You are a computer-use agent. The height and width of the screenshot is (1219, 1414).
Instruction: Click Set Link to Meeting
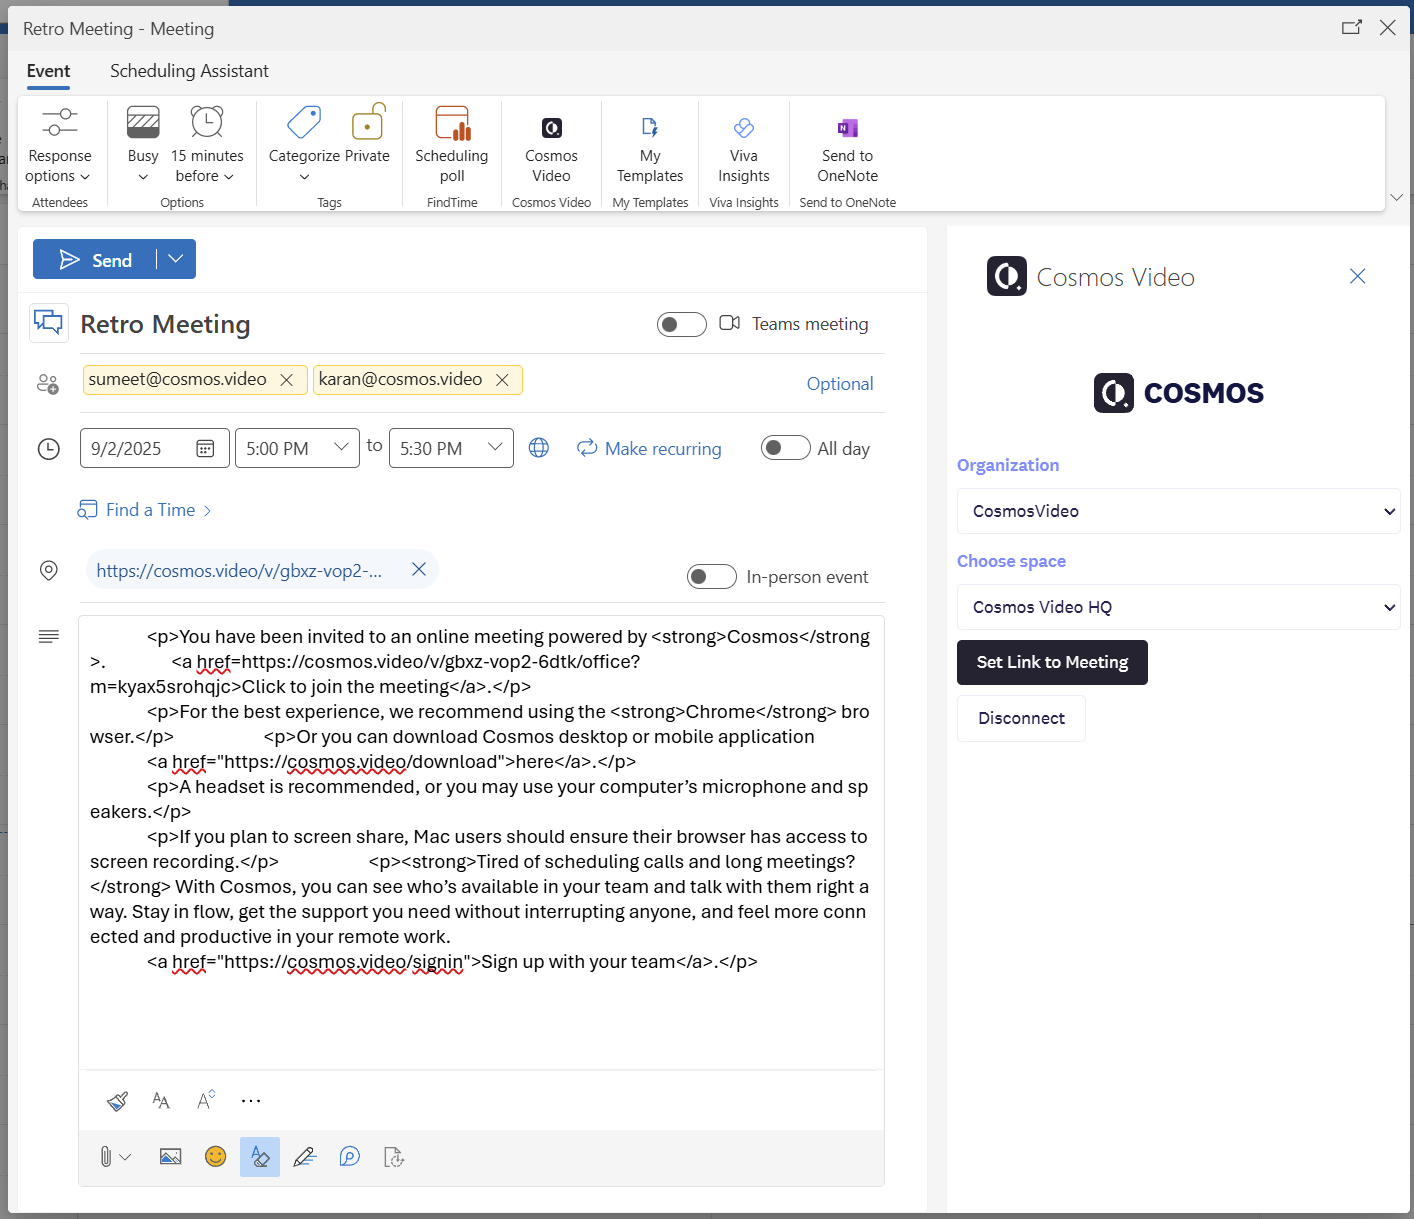tap(1052, 662)
